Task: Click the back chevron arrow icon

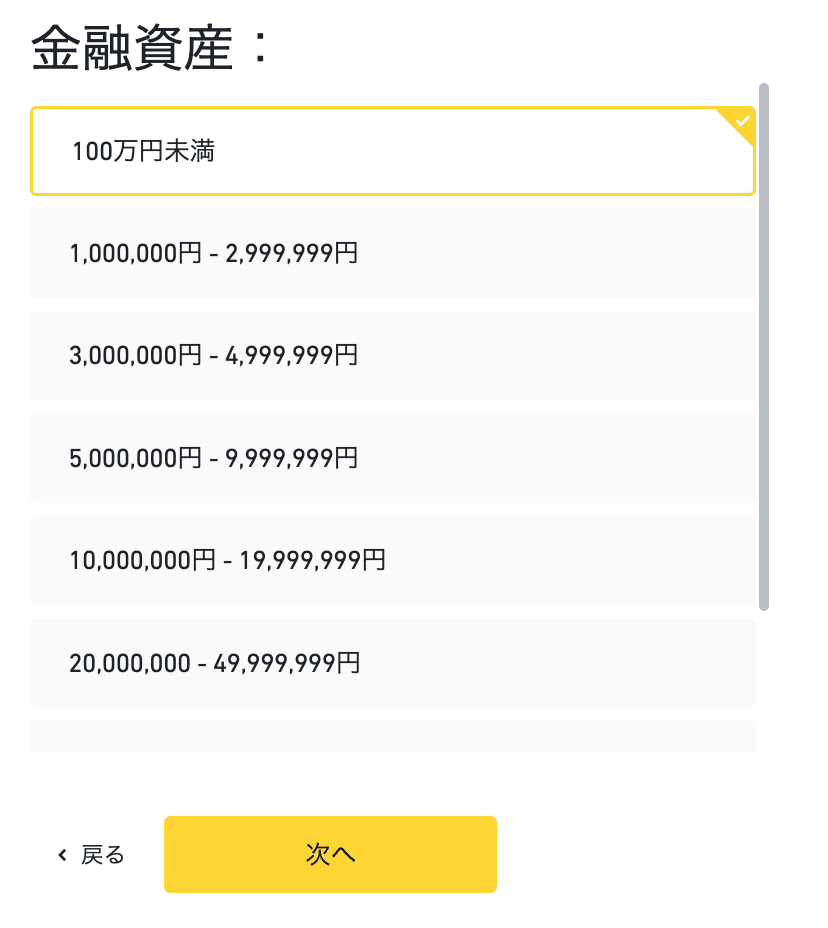Action: pos(62,855)
